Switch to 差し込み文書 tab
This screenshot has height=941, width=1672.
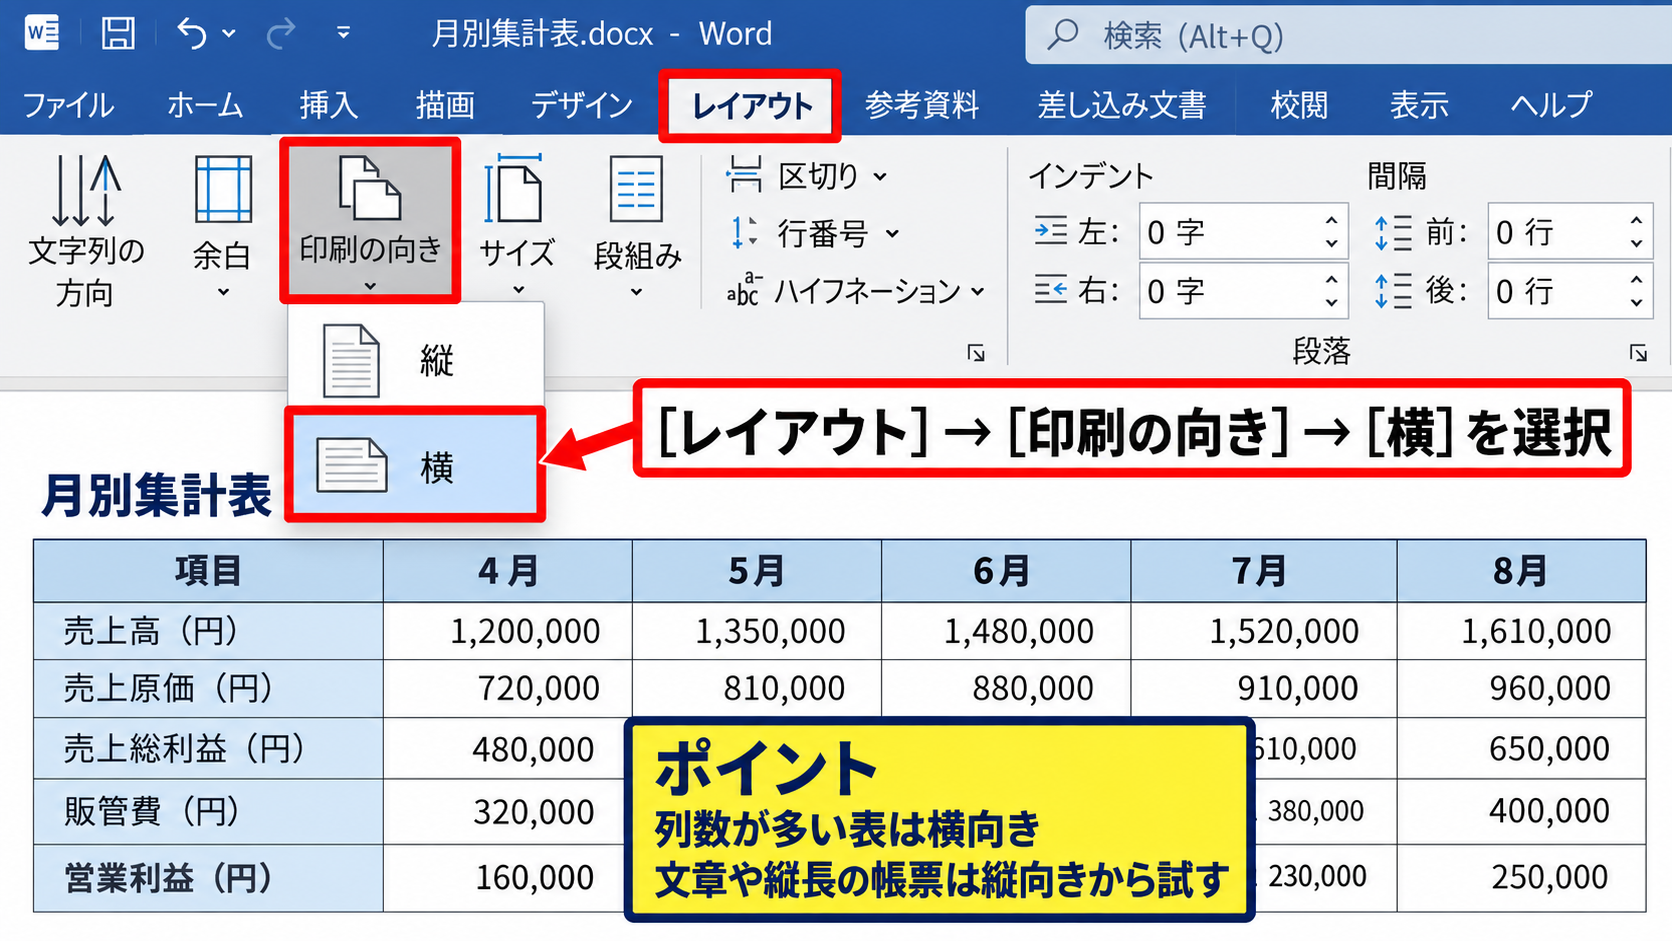coord(1122,105)
